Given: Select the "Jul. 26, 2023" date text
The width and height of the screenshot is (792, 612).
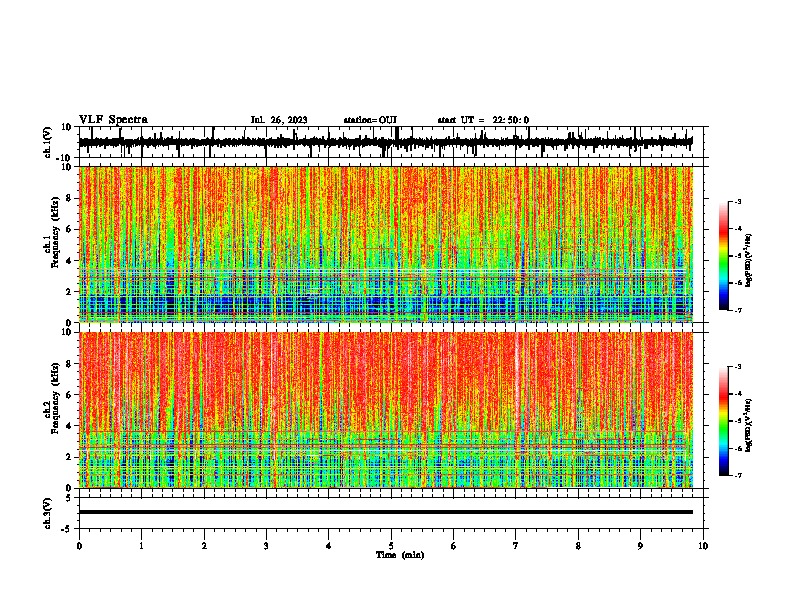Looking at the screenshot, I should [279, 120].
